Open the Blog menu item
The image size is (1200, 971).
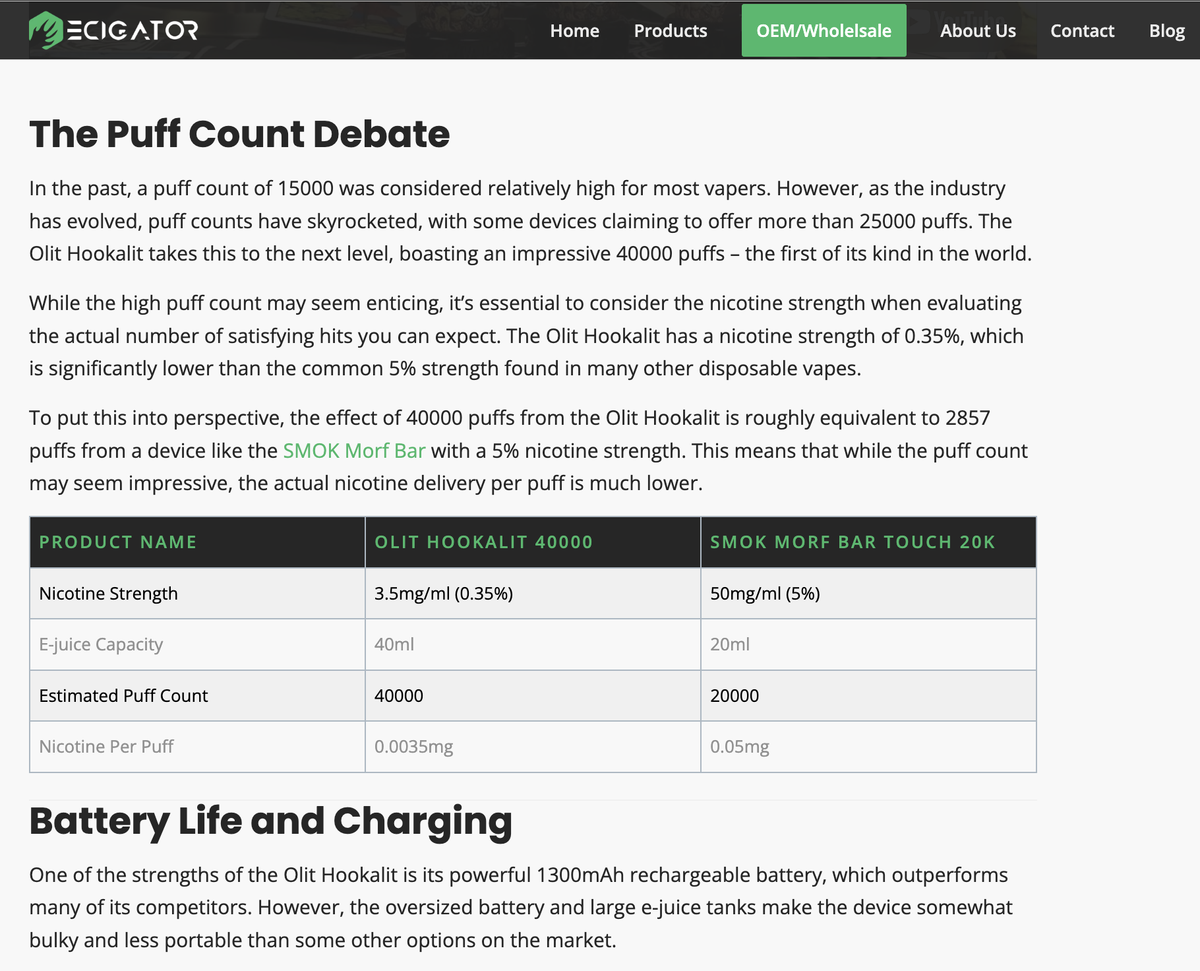pyautogui.click(x=1167, y=31)
